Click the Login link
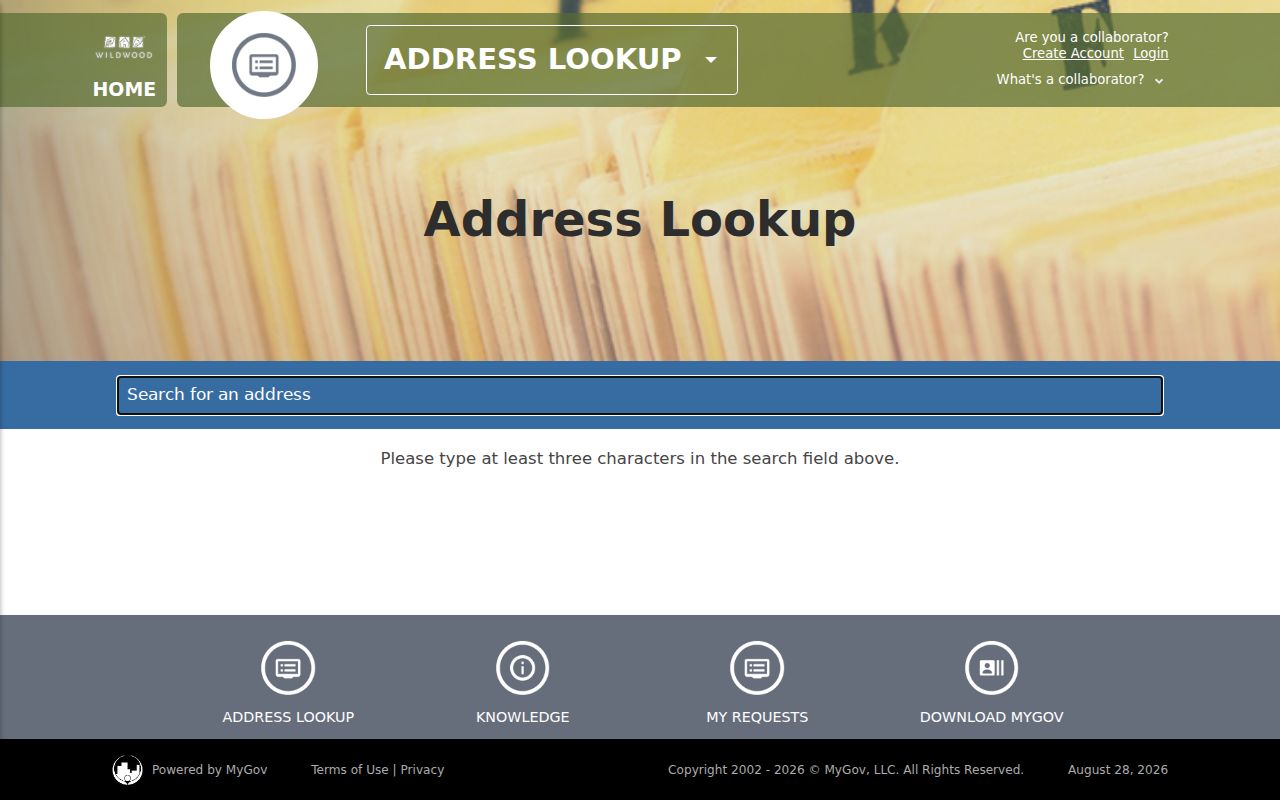 pyautogui.click(x=1151, y=53)
